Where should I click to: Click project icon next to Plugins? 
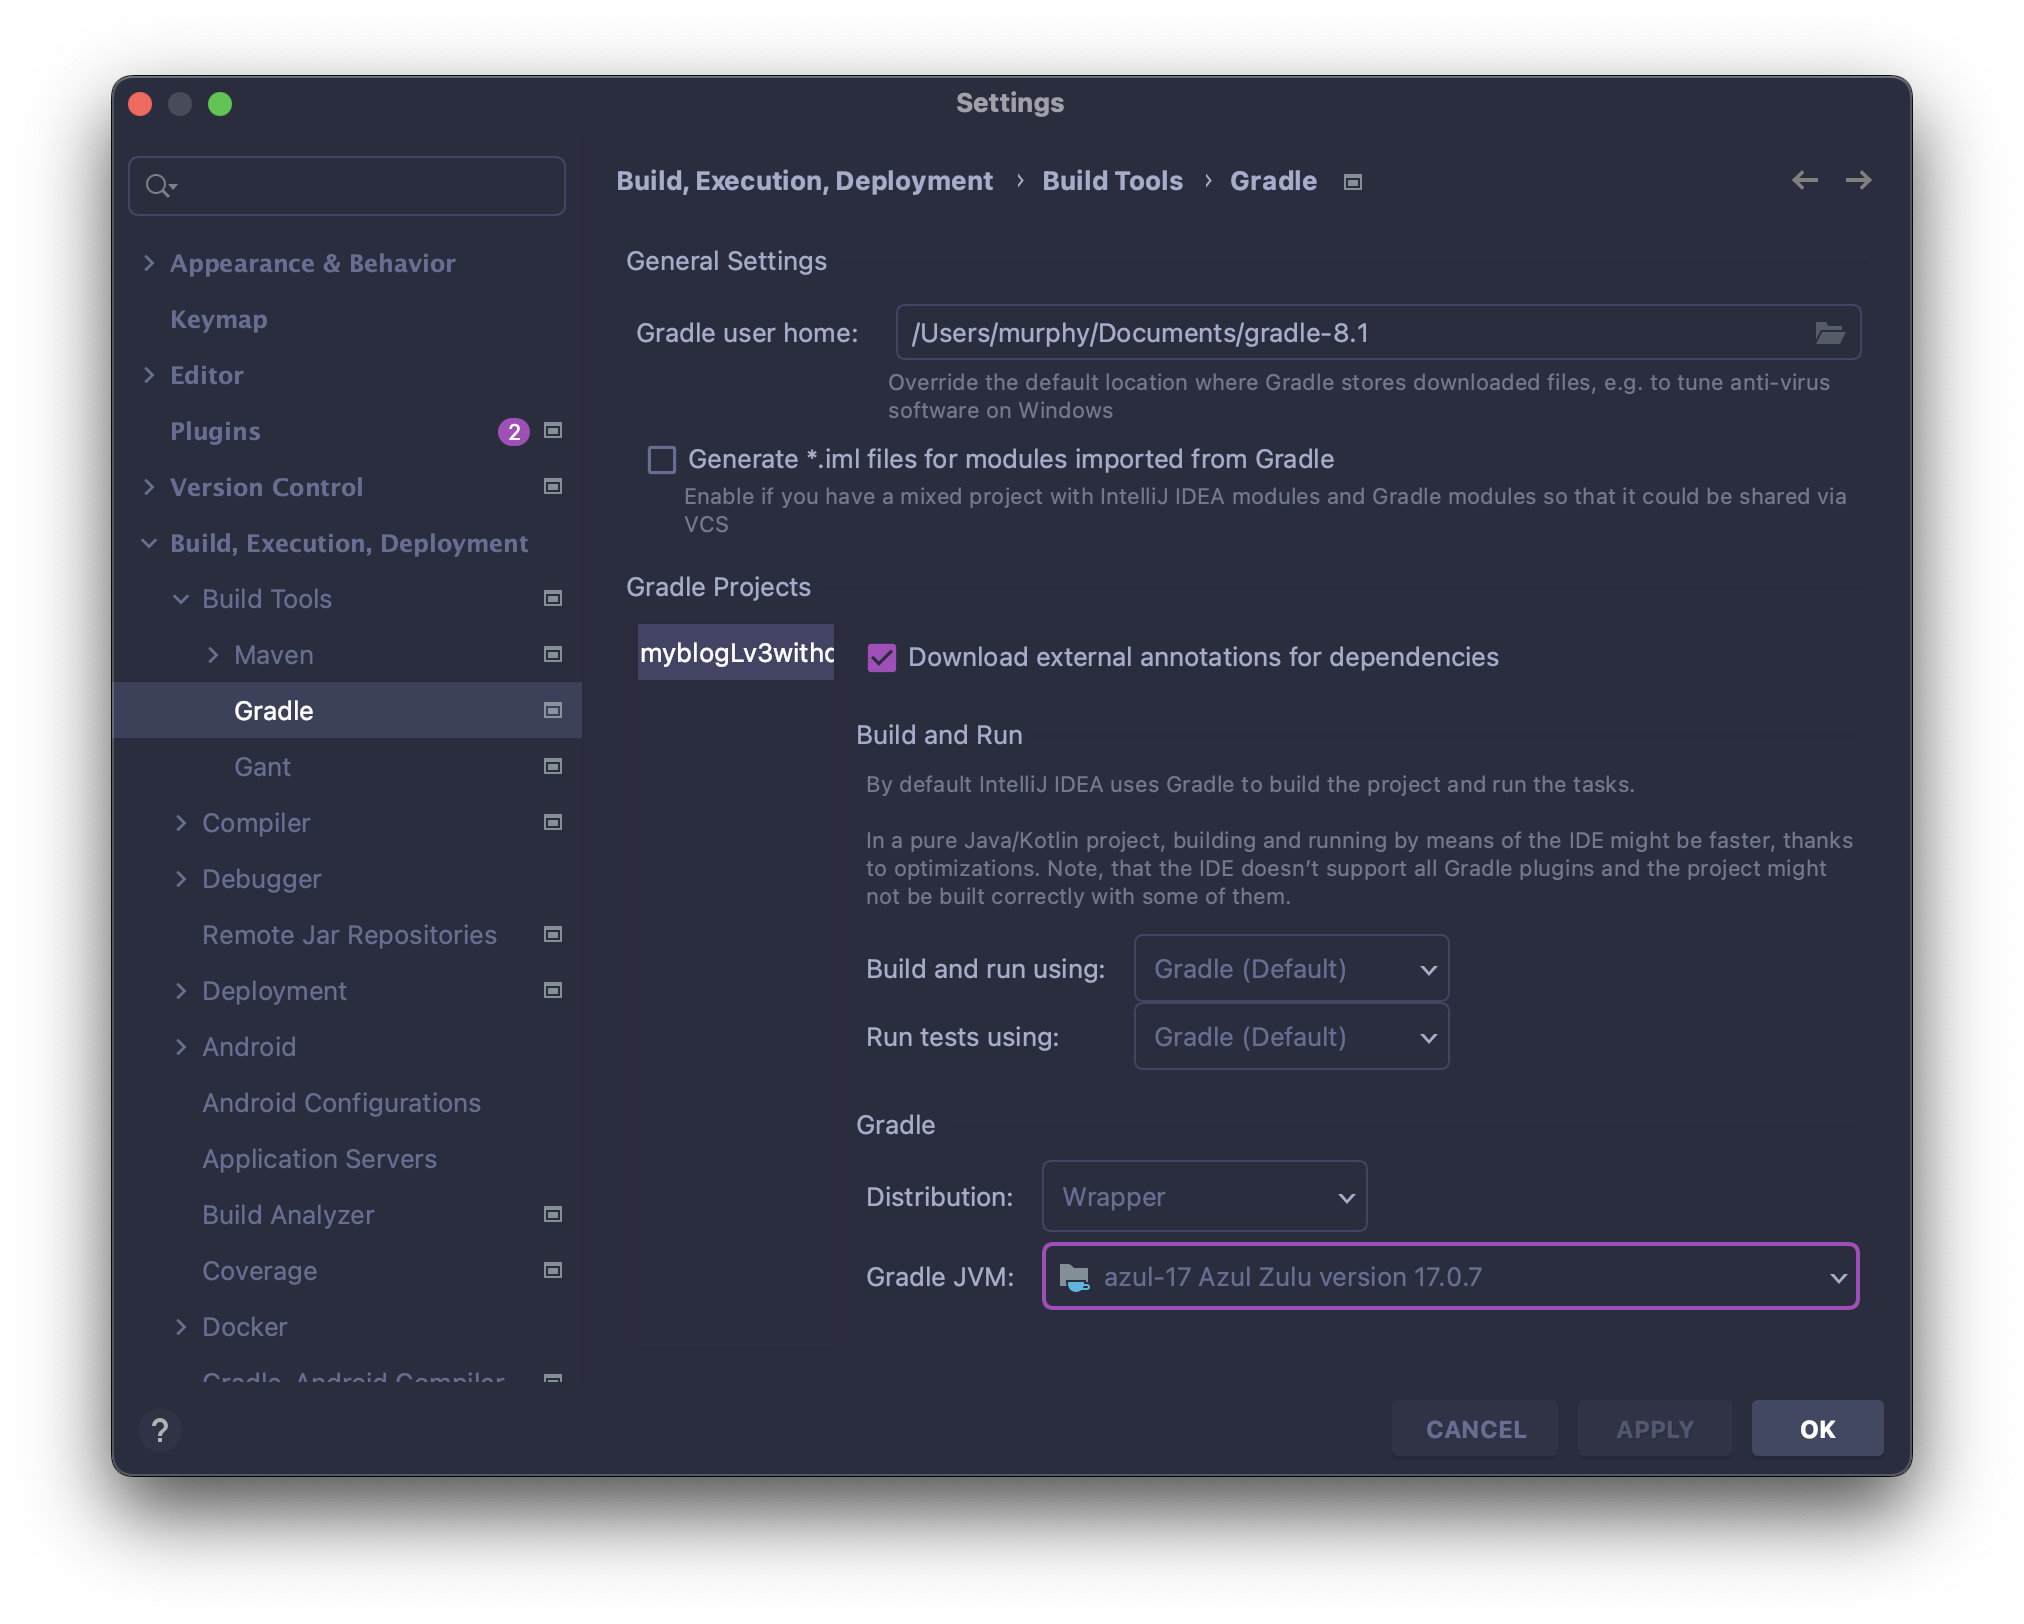click(552, 430)
